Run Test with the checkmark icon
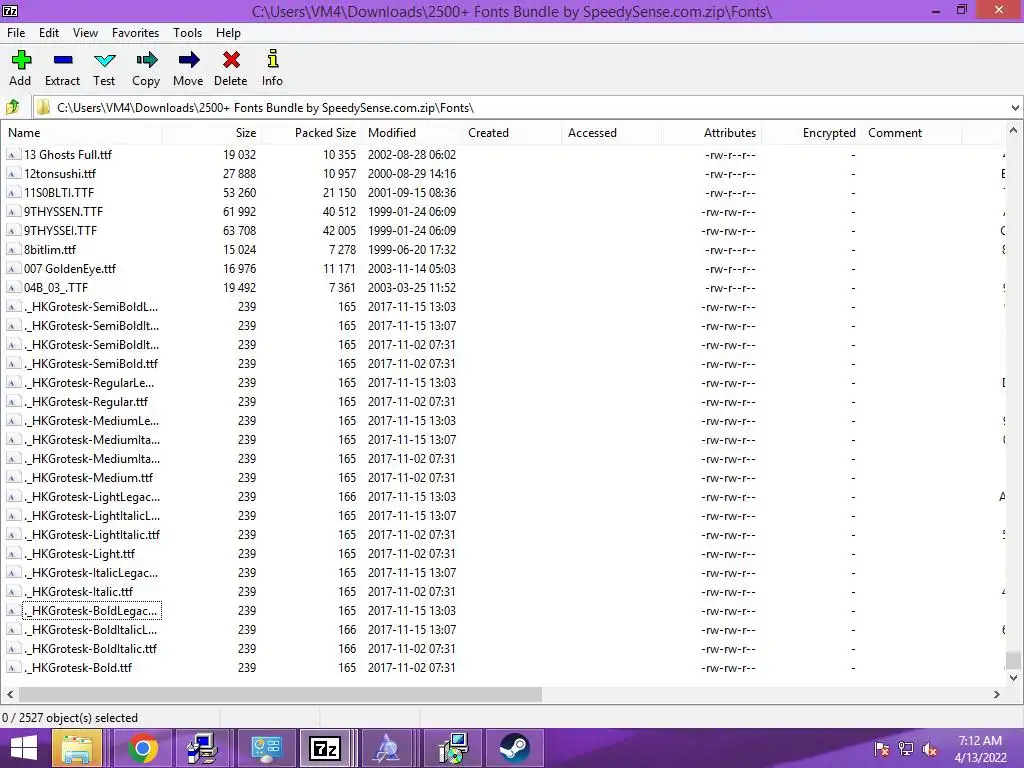The image size is (1024, 768). (x=104, y=61)
